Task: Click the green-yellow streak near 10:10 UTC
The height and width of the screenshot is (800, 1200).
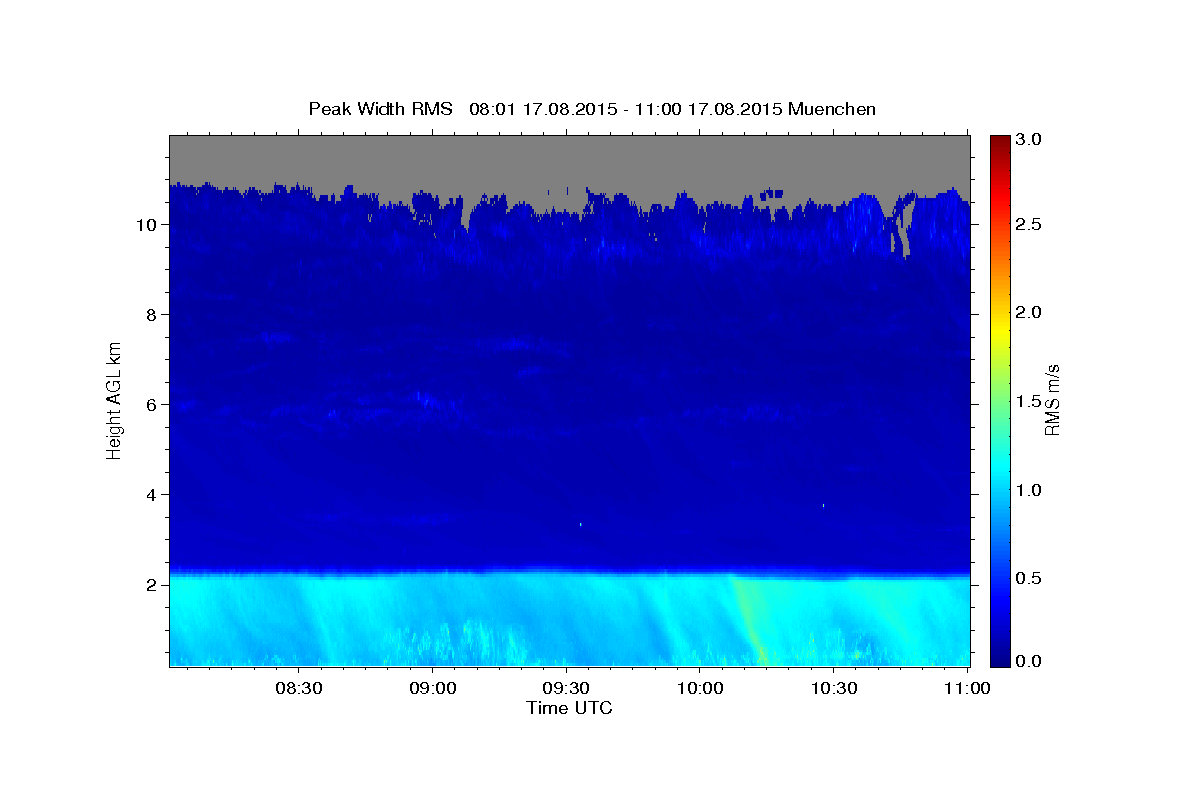Action: point(749,620)
